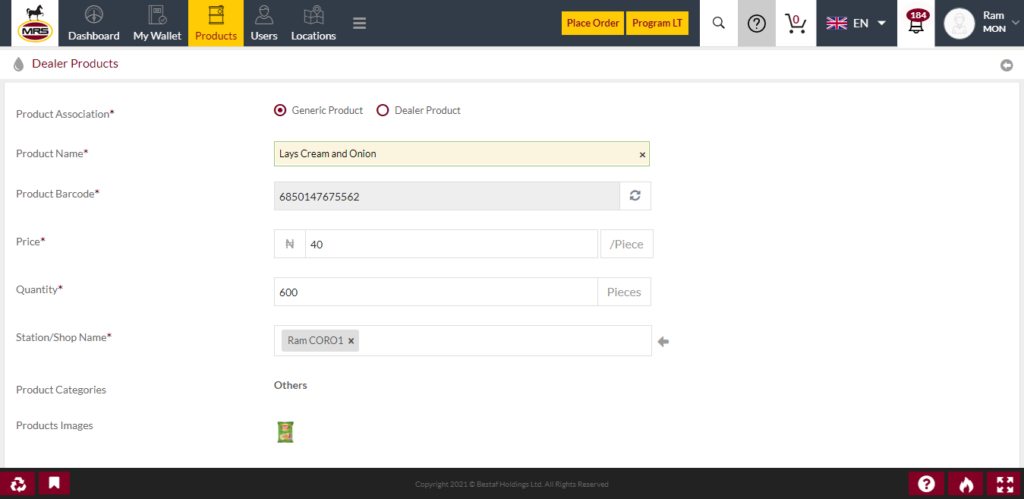The height and width of the screenshot is (499, 1024).
Task: Expand the EN language dropdown
Action: 856,23
